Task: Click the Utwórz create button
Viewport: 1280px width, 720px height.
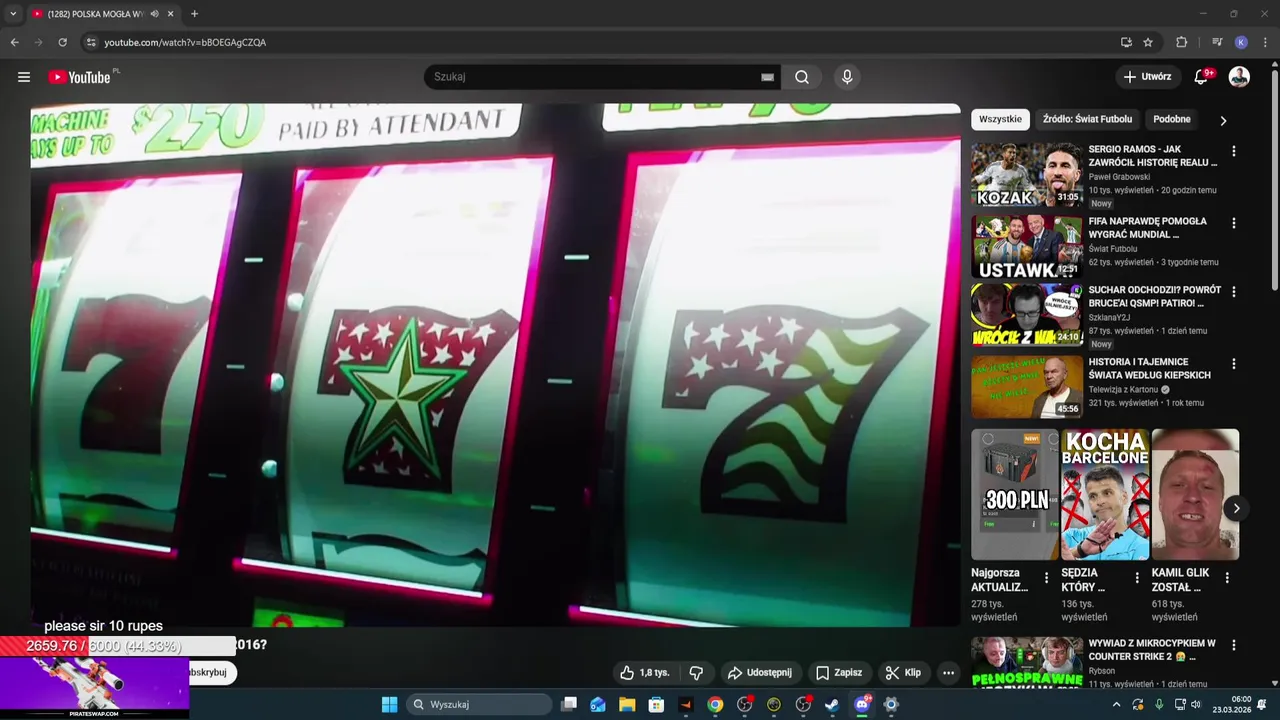Action: (1147, 77)
